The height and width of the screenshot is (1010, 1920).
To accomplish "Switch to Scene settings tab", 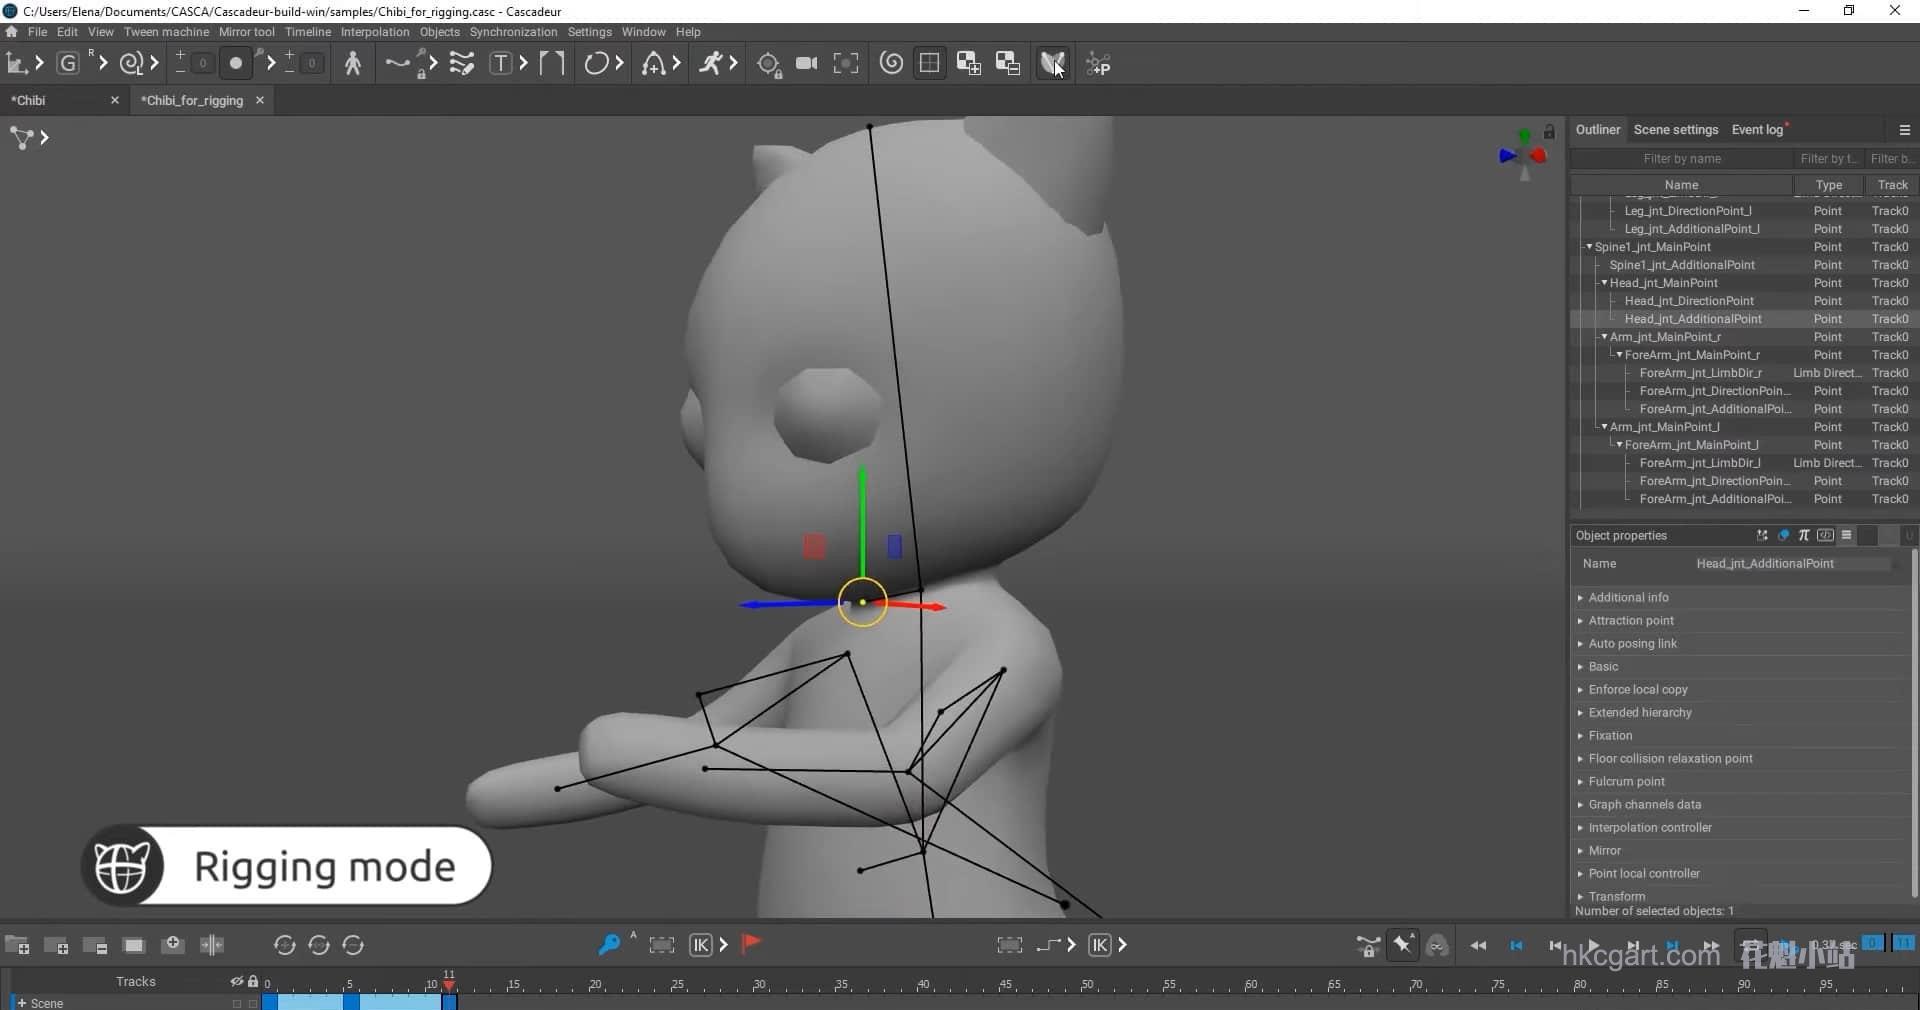I will 1676,130.
